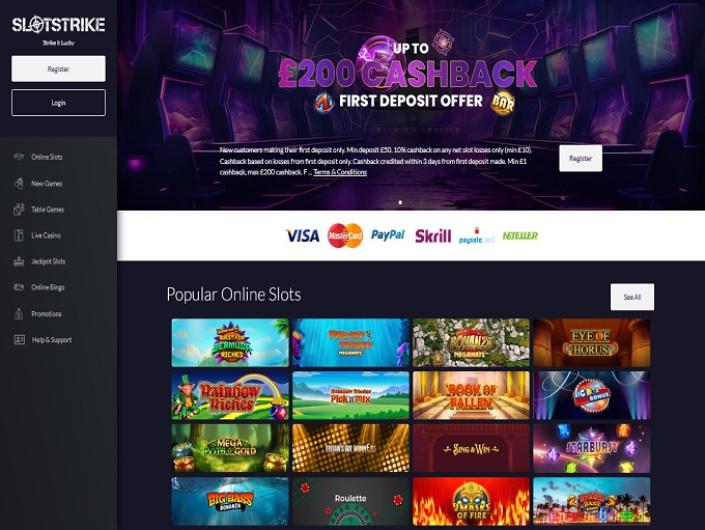Viewport: 705px width, 530px height.
Task: Click the Live Casino sidebar icon
Action: pyautogui.click(x=18, y=235)
